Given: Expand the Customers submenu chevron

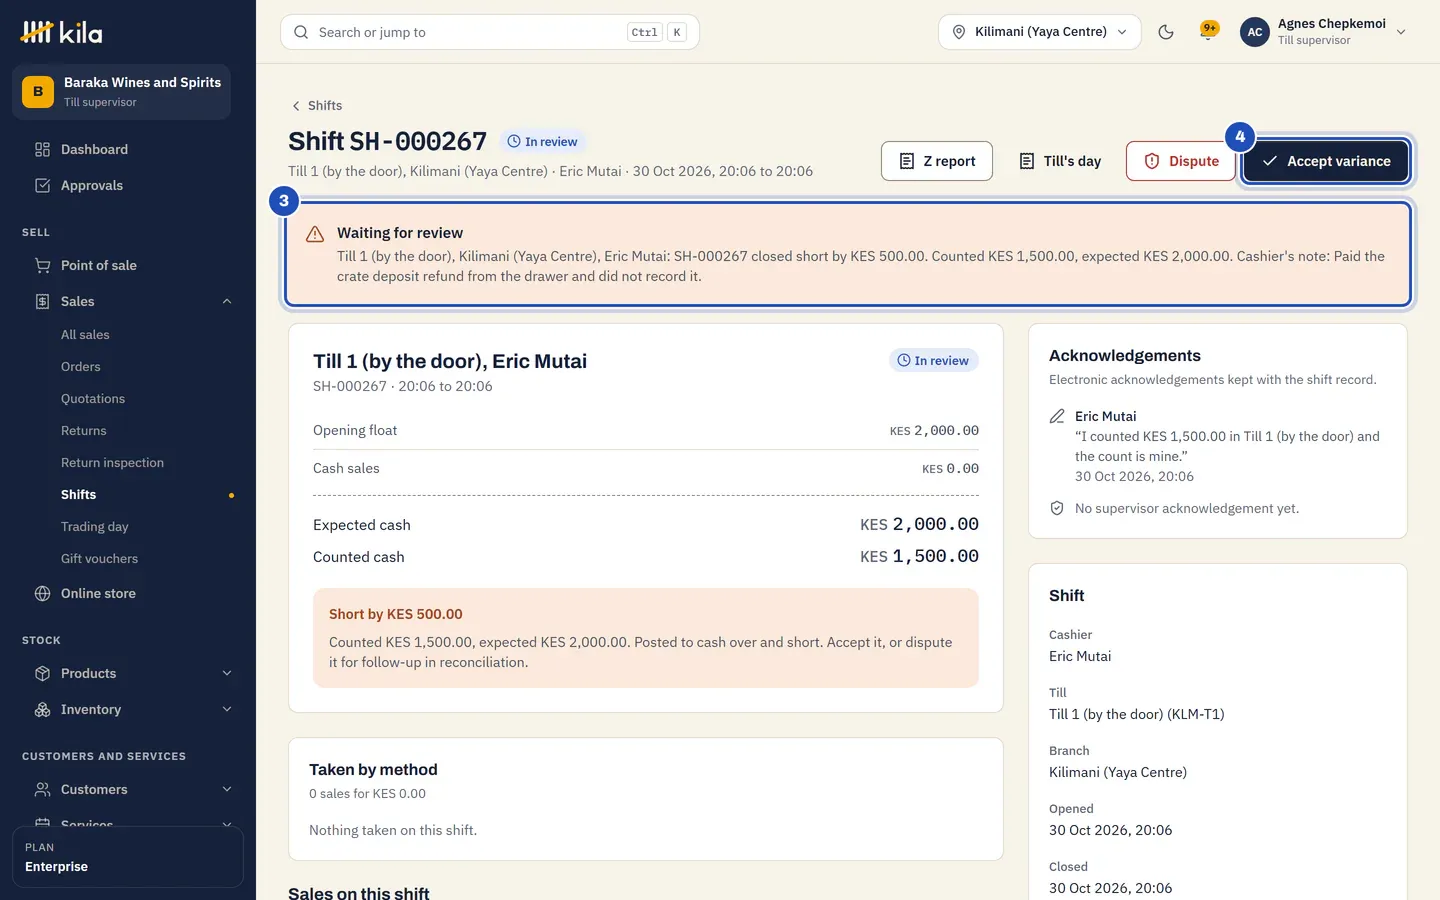Looking at the screenshot, I should 227,790.
